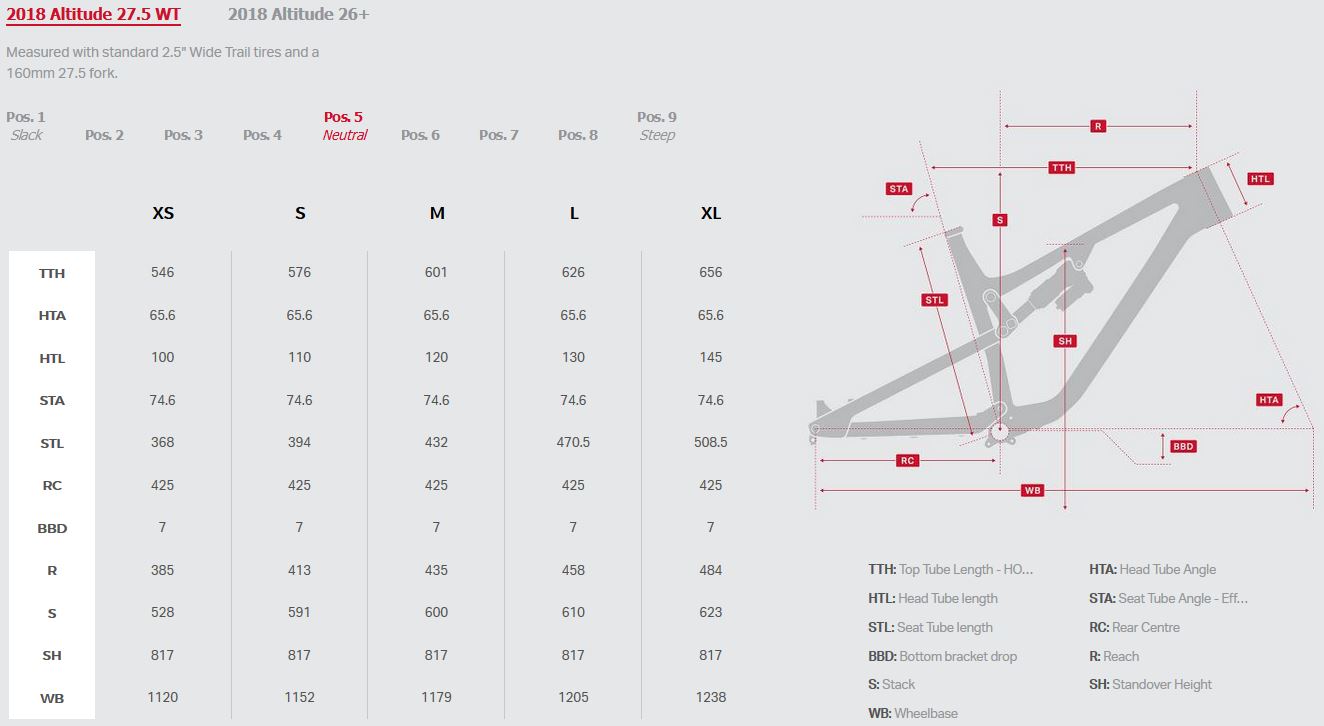1324x726 pixels.
Task: Click the STL badge along the seat tube
Action: [934, 299]
